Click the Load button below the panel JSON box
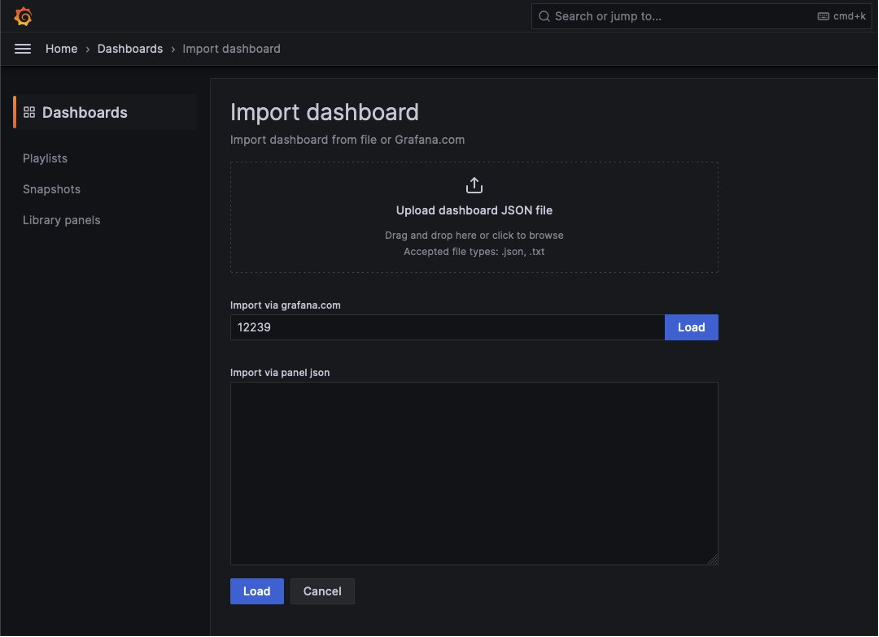879x637 pixels. tap(256, 591)
